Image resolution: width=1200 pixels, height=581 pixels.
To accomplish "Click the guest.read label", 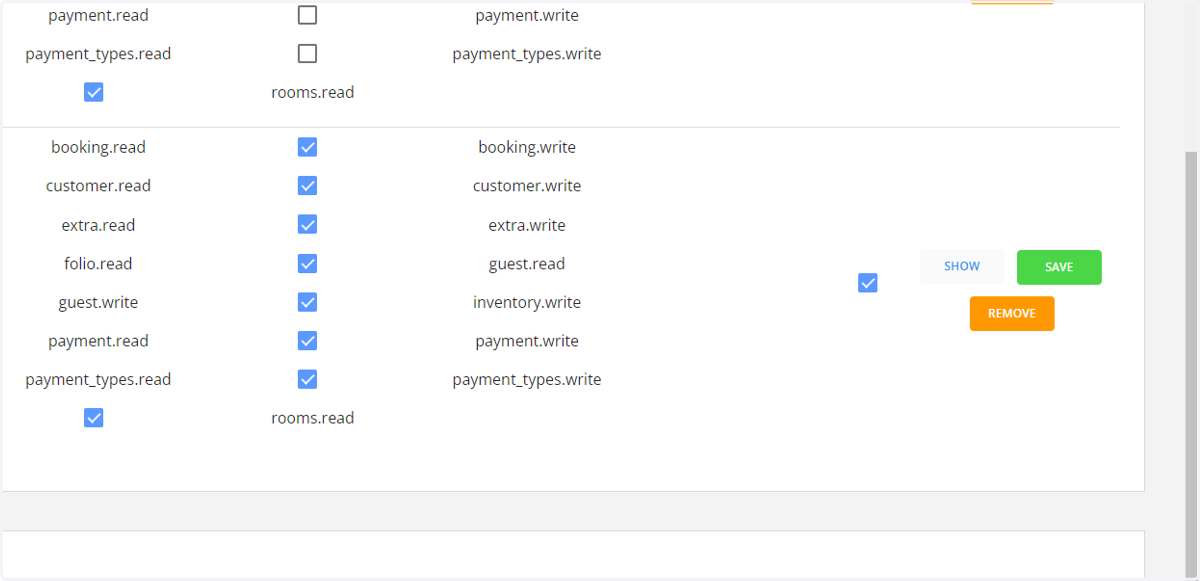I will click(x=527, y=264).
